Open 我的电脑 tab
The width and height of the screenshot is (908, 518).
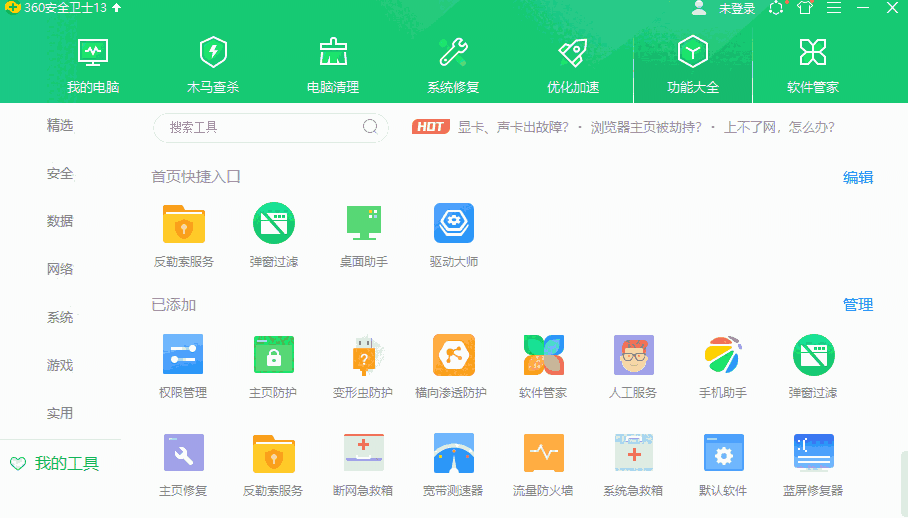pyautogui.click(x=93, y=65)
